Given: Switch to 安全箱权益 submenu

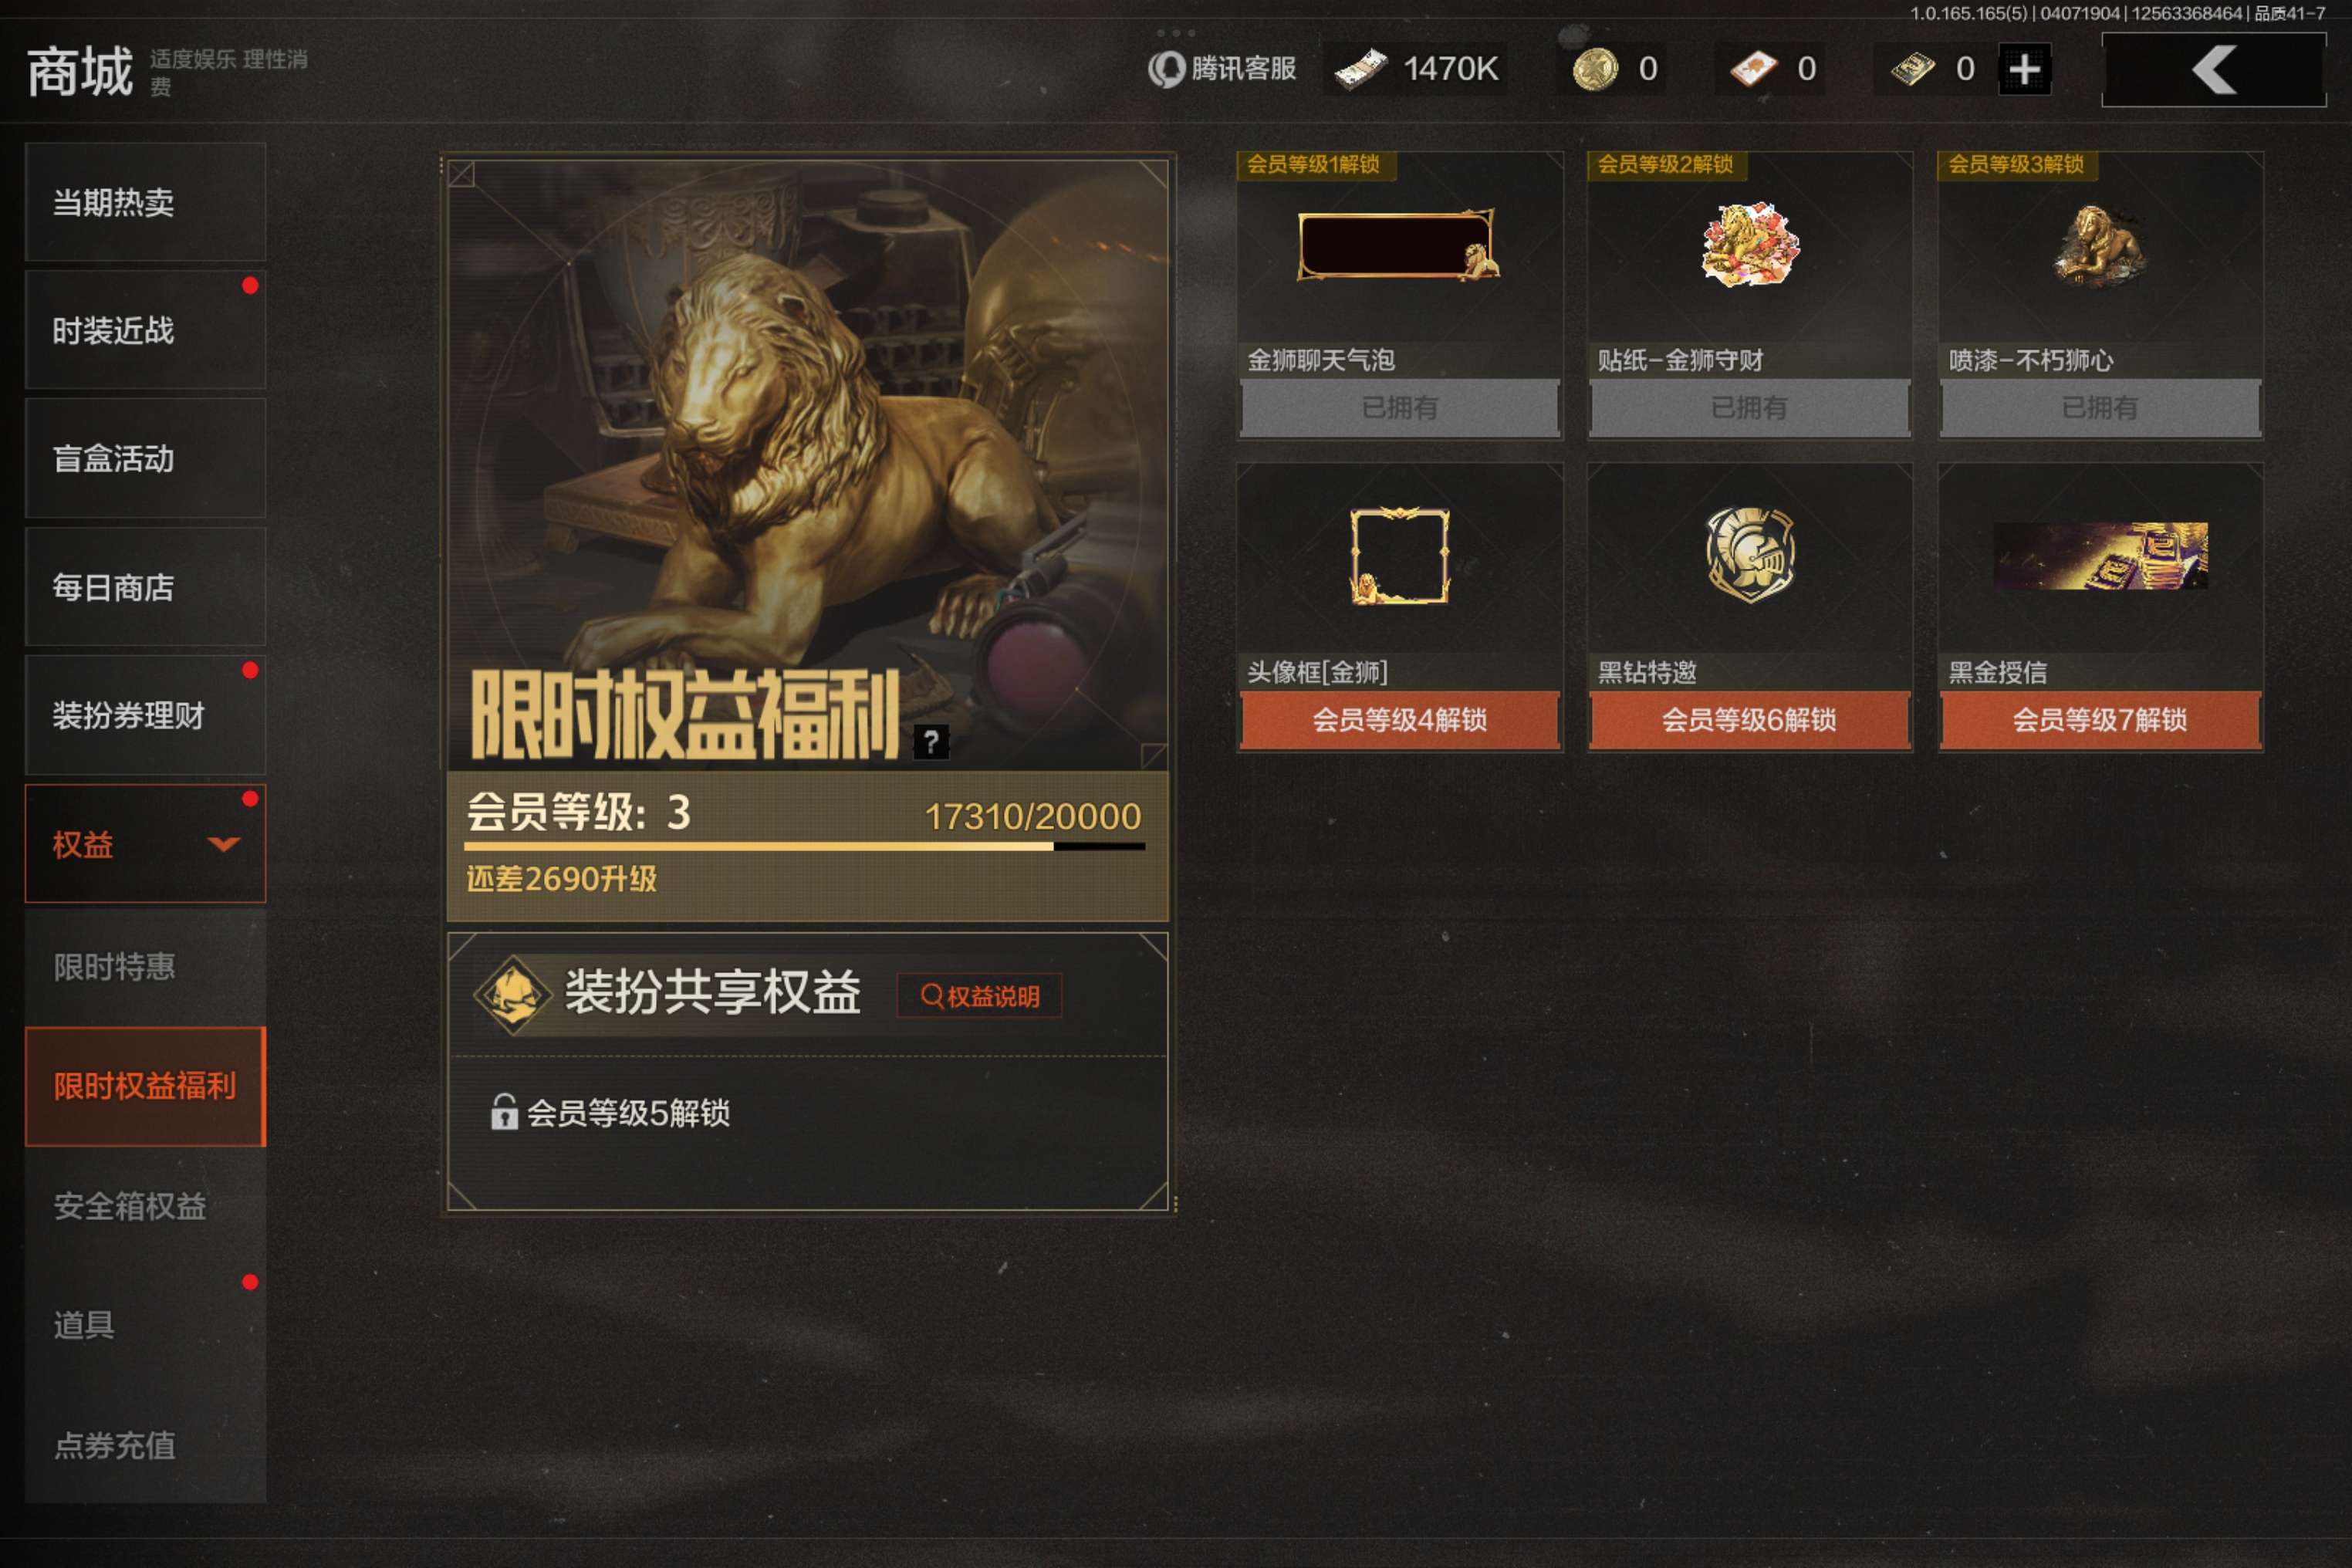Looking at the screenshot, I should (x=145, y=1206).
